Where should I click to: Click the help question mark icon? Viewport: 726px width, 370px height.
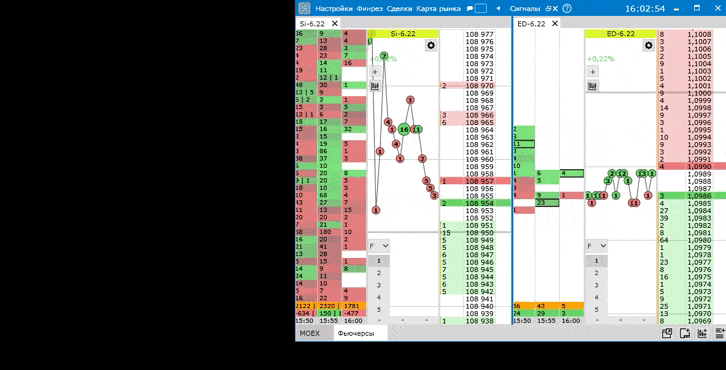[567, 8]
